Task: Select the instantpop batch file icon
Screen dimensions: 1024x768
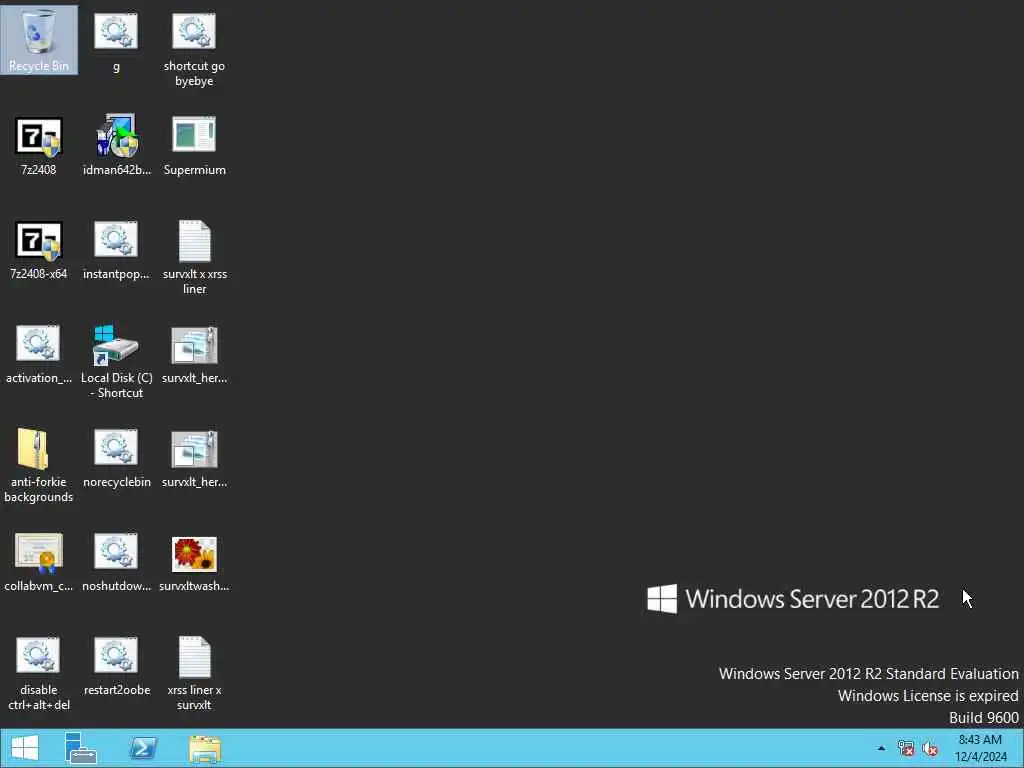Action: (116, 249)
